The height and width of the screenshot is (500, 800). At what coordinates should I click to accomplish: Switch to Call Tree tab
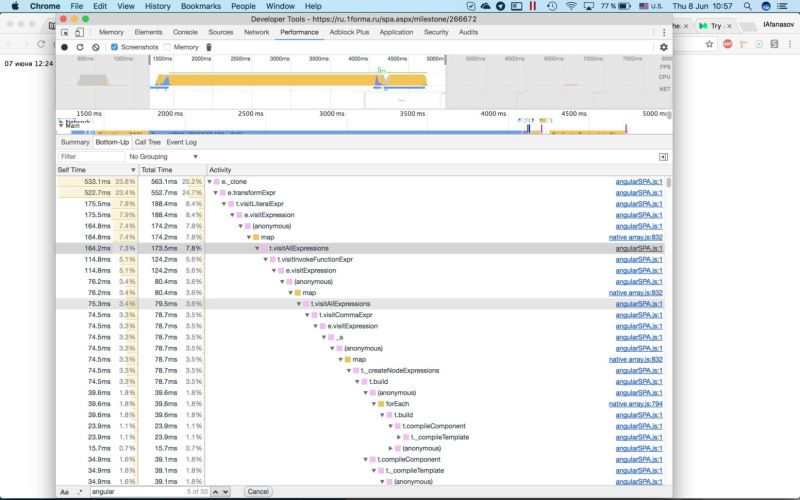click(147, 142)
